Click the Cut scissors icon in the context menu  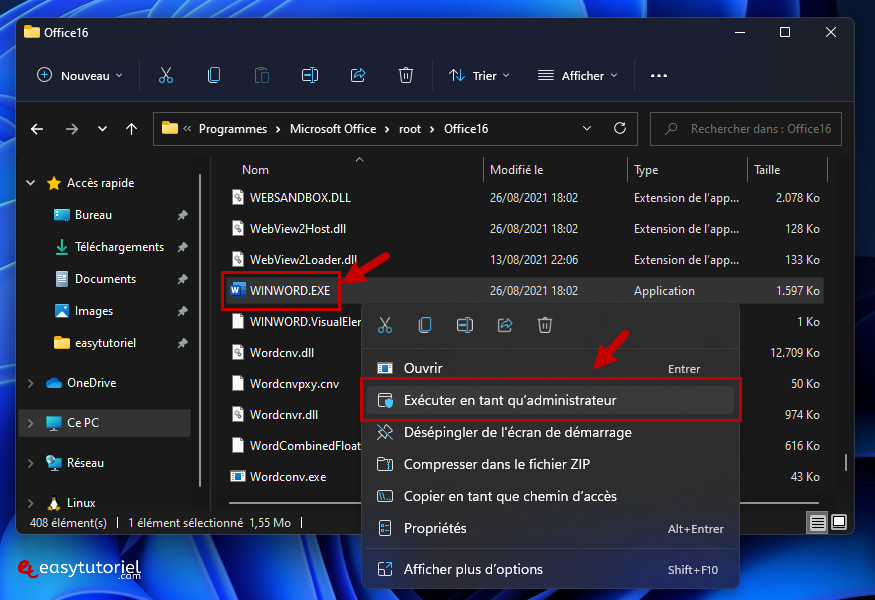click(x=385, y=325)
